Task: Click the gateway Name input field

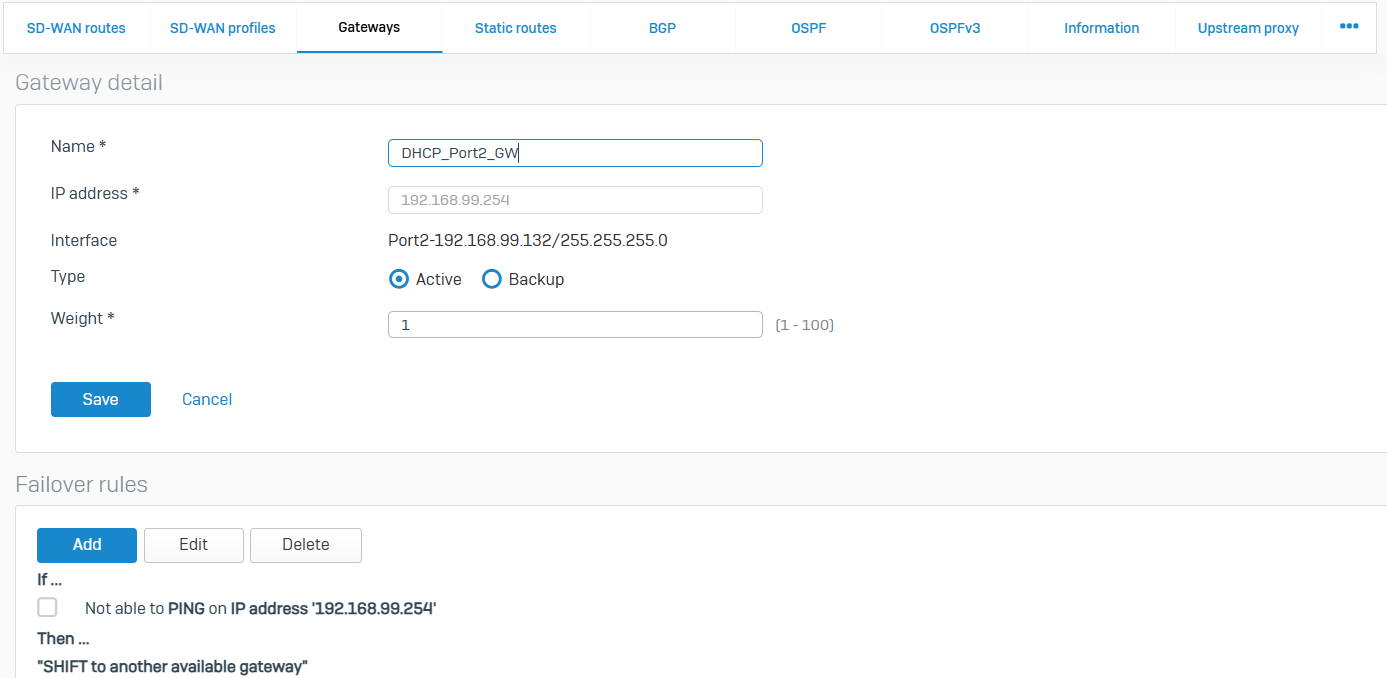Action: tap(575, 153)
